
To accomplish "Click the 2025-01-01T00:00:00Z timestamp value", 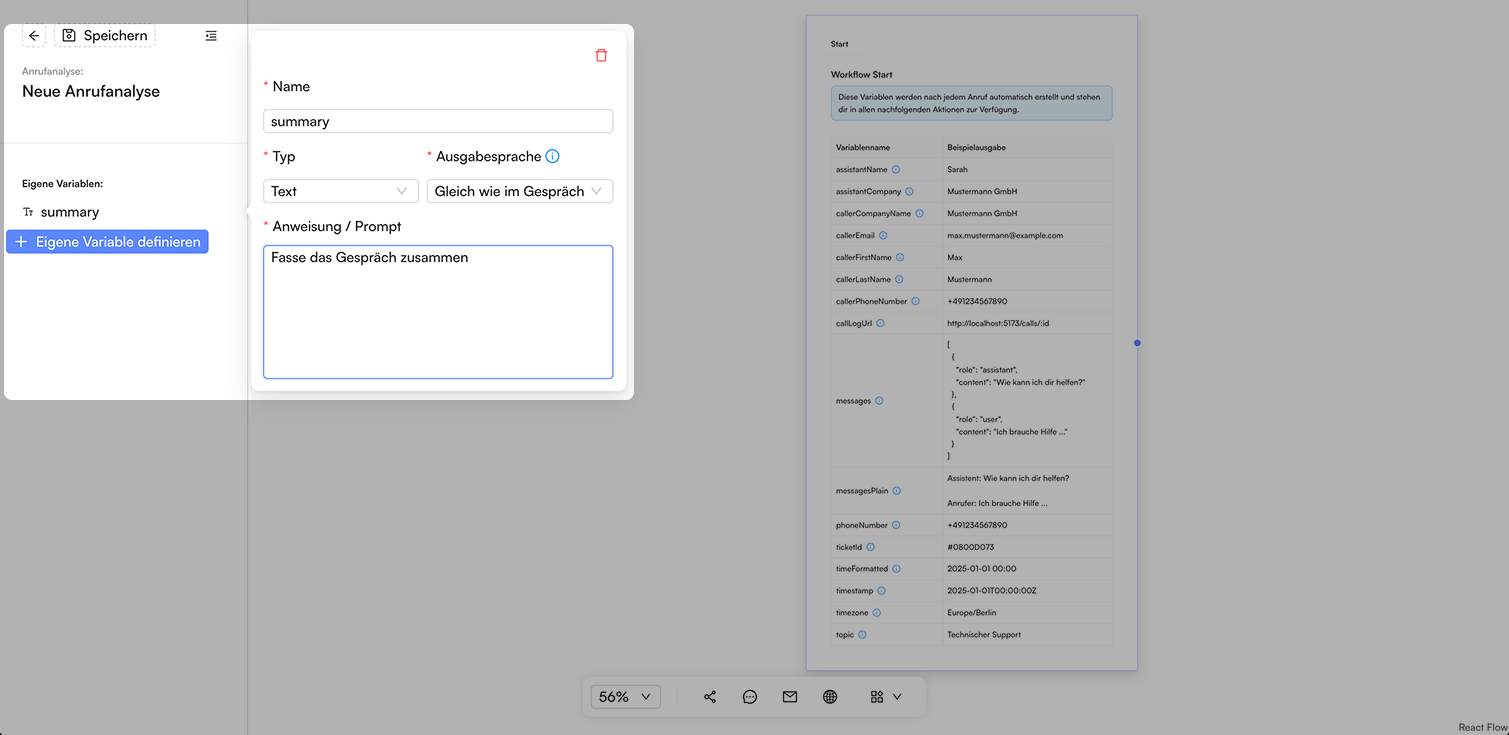I will pyautogui.click(x=992, y=591).
